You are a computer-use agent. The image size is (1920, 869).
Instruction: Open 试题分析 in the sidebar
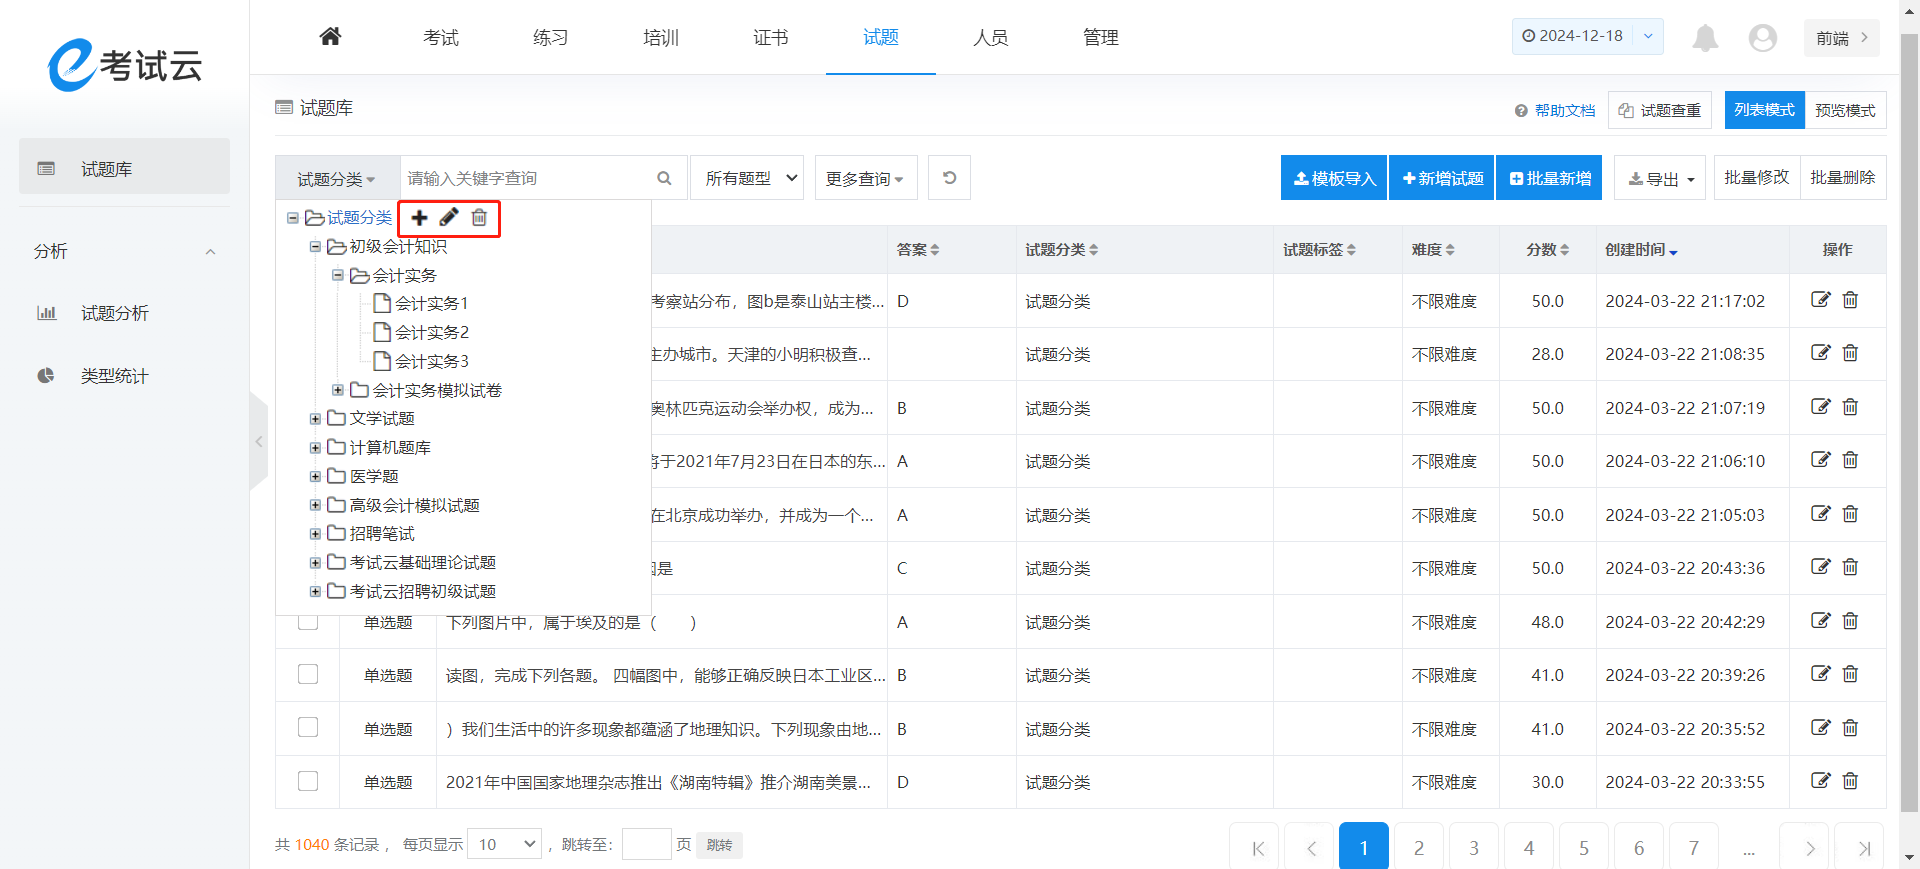(x=114, y=313)
